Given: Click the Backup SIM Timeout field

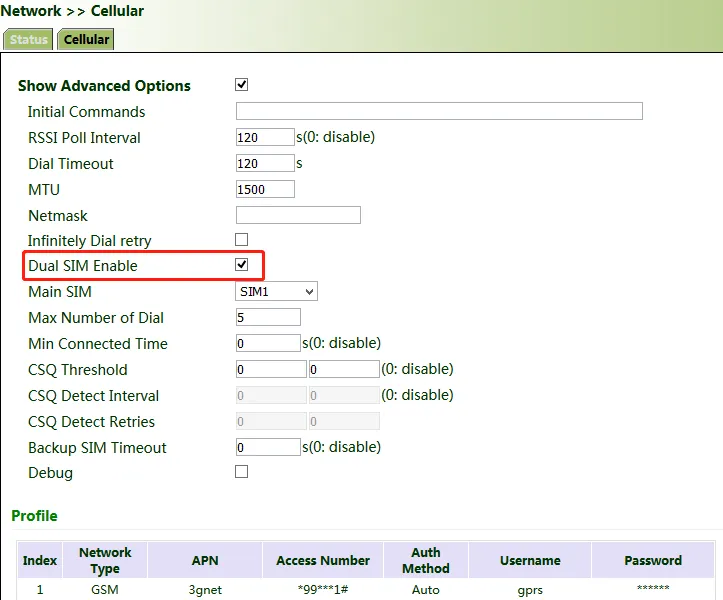Looking at the screenshot, I should coord(268,447).
